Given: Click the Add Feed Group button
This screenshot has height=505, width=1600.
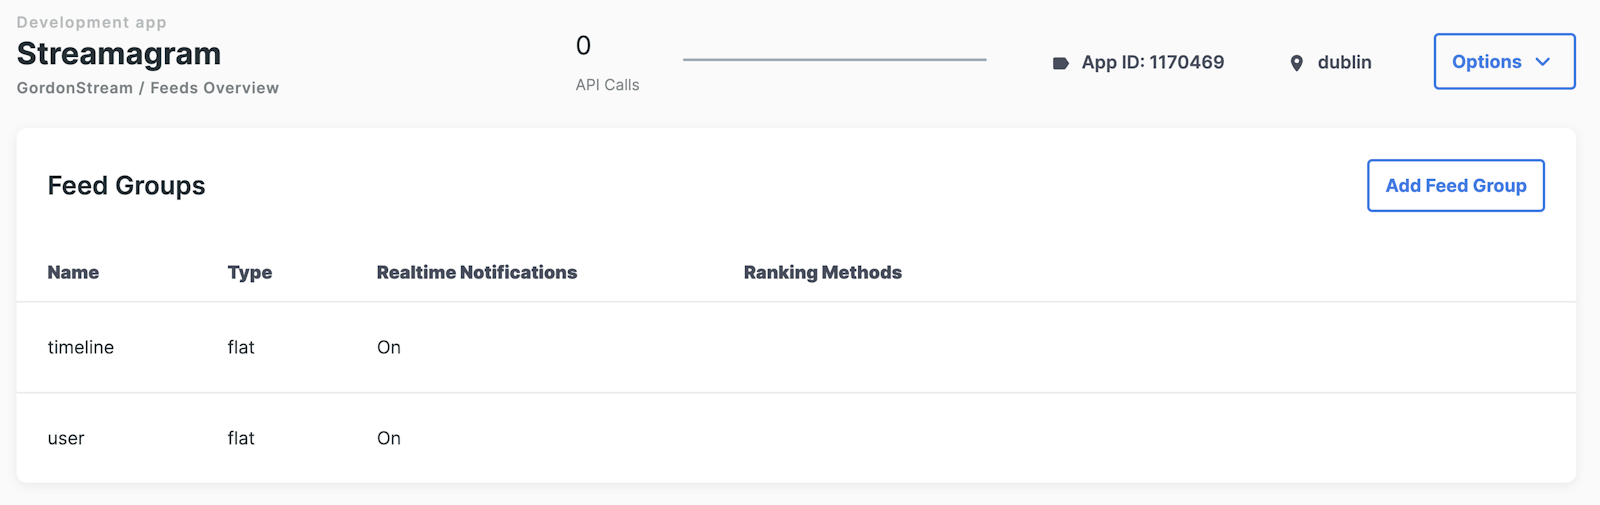Looking at the screenshot, I should point(1455,186).
